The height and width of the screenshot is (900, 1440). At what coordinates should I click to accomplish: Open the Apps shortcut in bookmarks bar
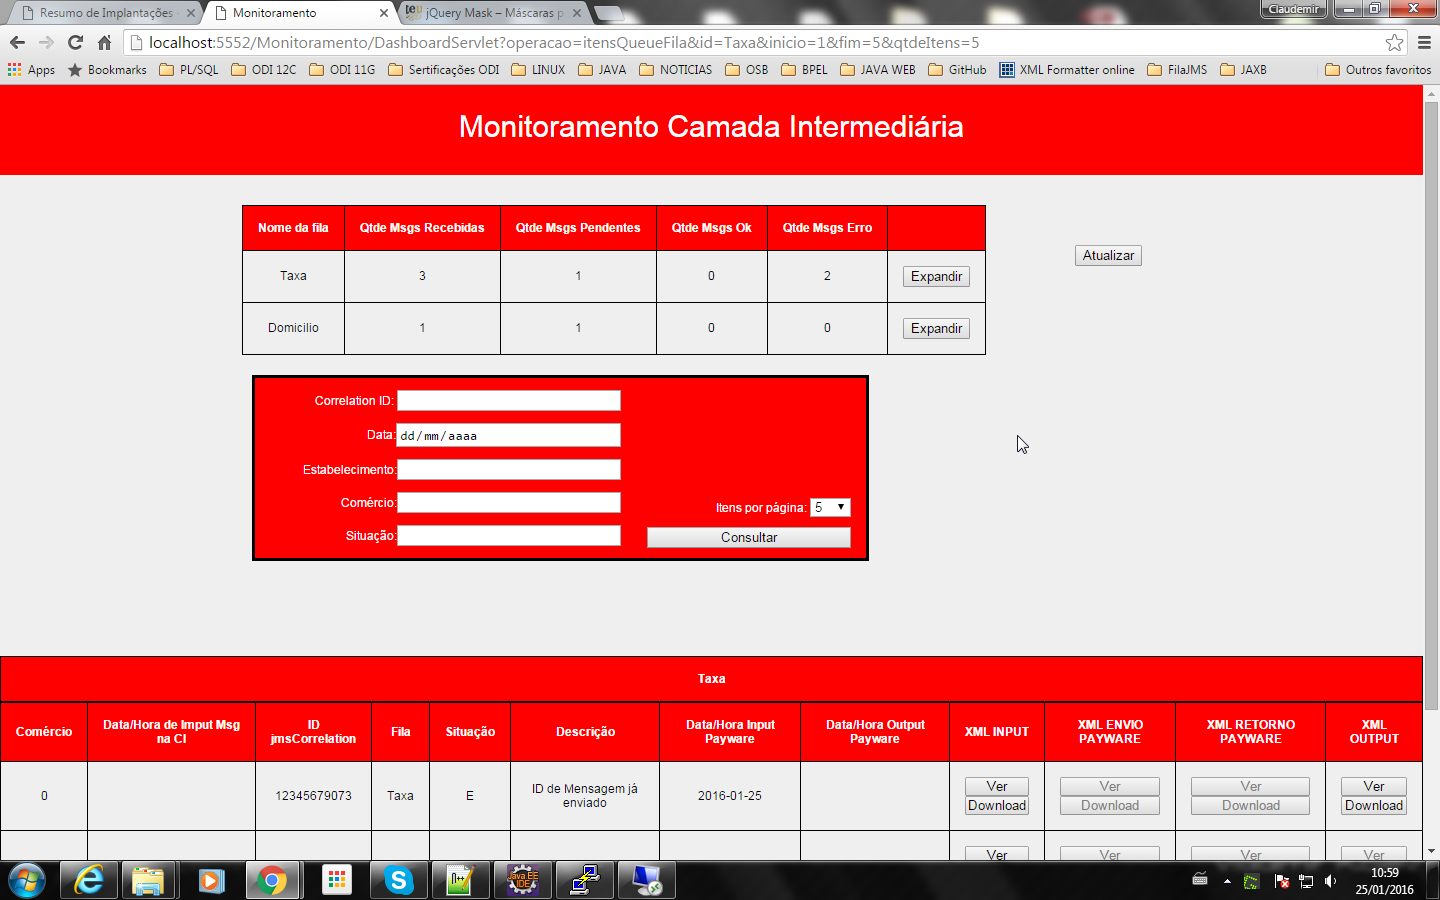31,70
